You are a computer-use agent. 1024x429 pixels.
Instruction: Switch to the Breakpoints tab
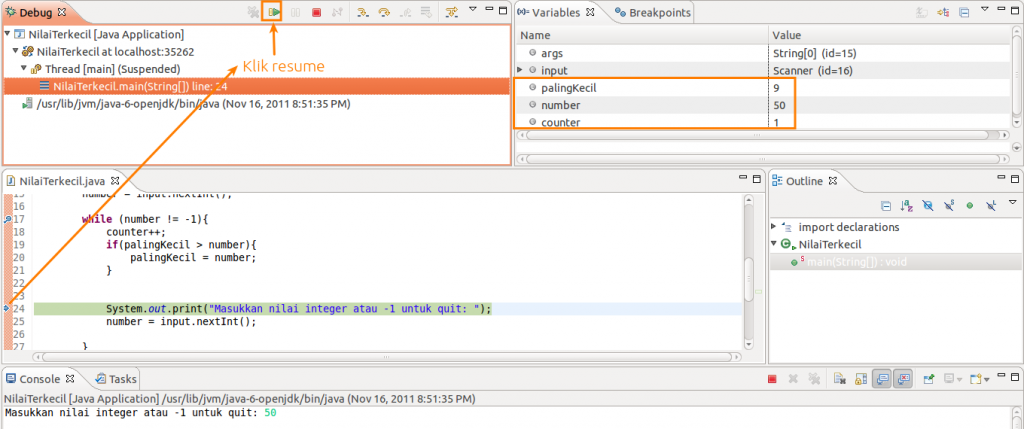(652, 12)
